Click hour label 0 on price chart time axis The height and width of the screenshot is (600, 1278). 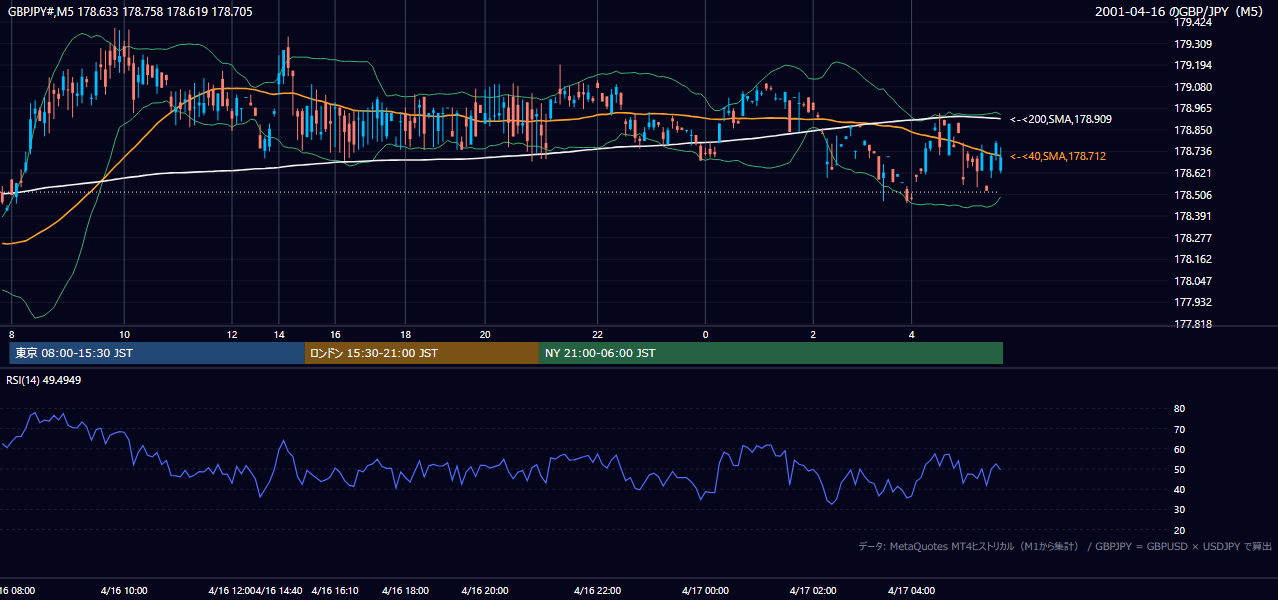coord(705,334)
